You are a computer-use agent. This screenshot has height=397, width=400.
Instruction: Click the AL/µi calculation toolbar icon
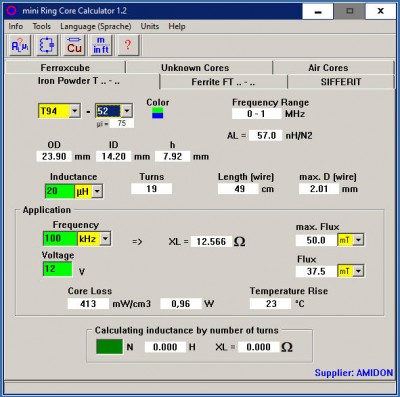tap(20, 45)
